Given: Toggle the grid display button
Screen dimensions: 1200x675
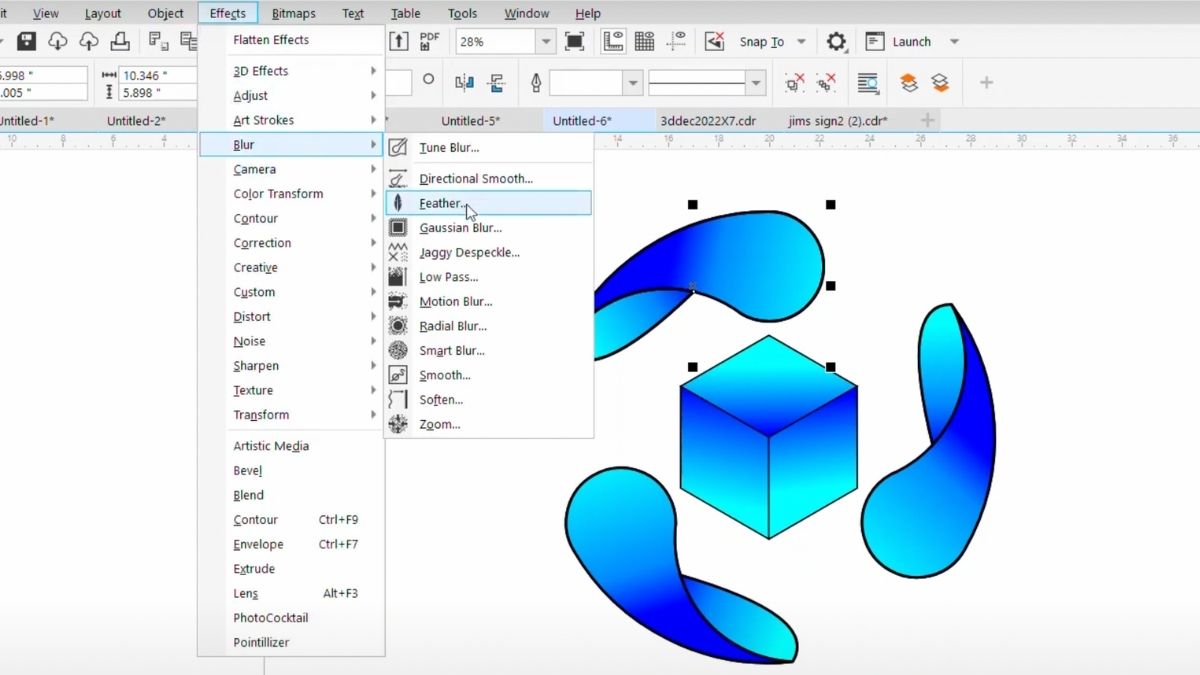Looking at the screenshot, I should point(644,41).
